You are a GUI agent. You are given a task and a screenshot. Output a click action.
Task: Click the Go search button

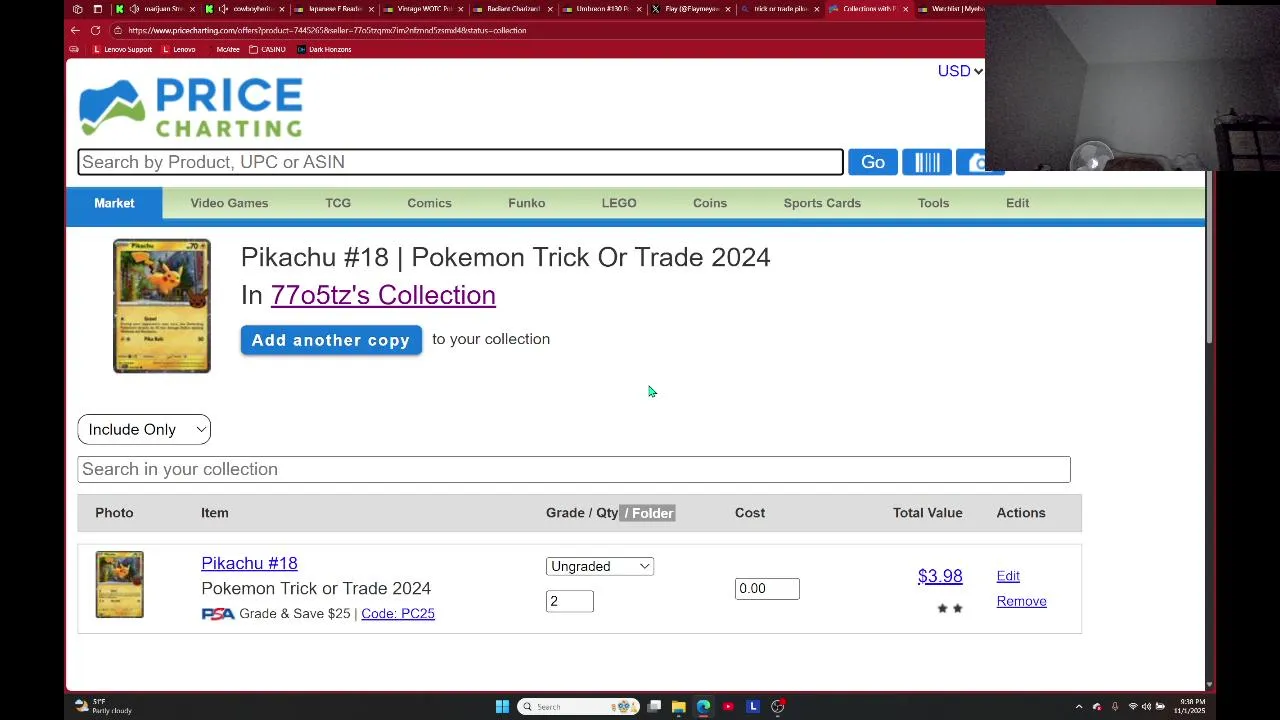[873, 162]
